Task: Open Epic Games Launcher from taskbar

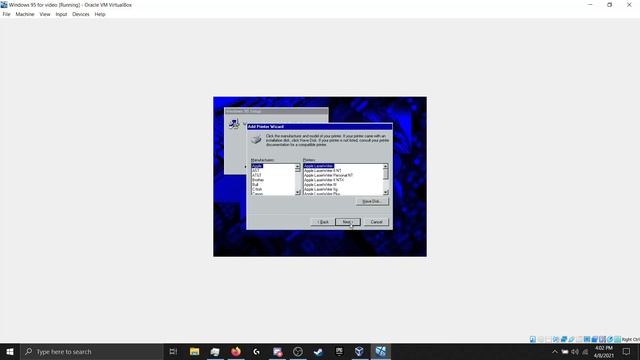Action: click(x=339, y=351)
